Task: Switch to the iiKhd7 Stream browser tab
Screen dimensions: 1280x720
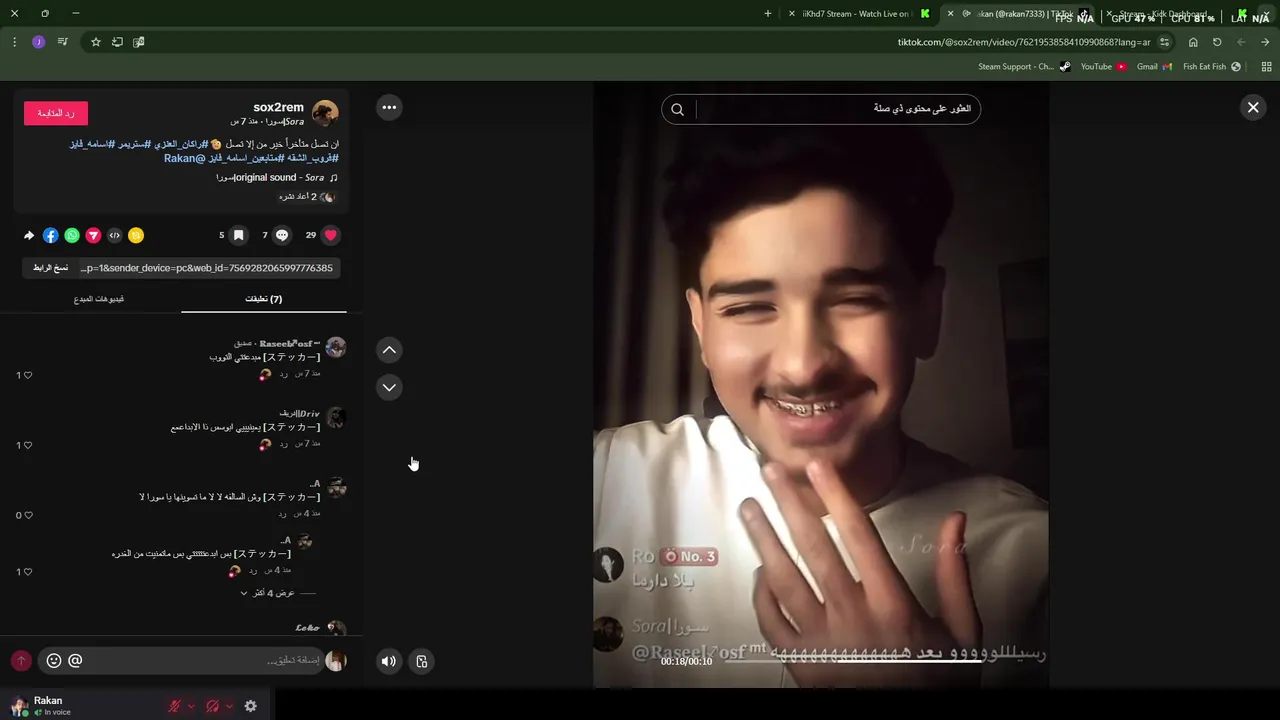Action: (x=860, y=14)
